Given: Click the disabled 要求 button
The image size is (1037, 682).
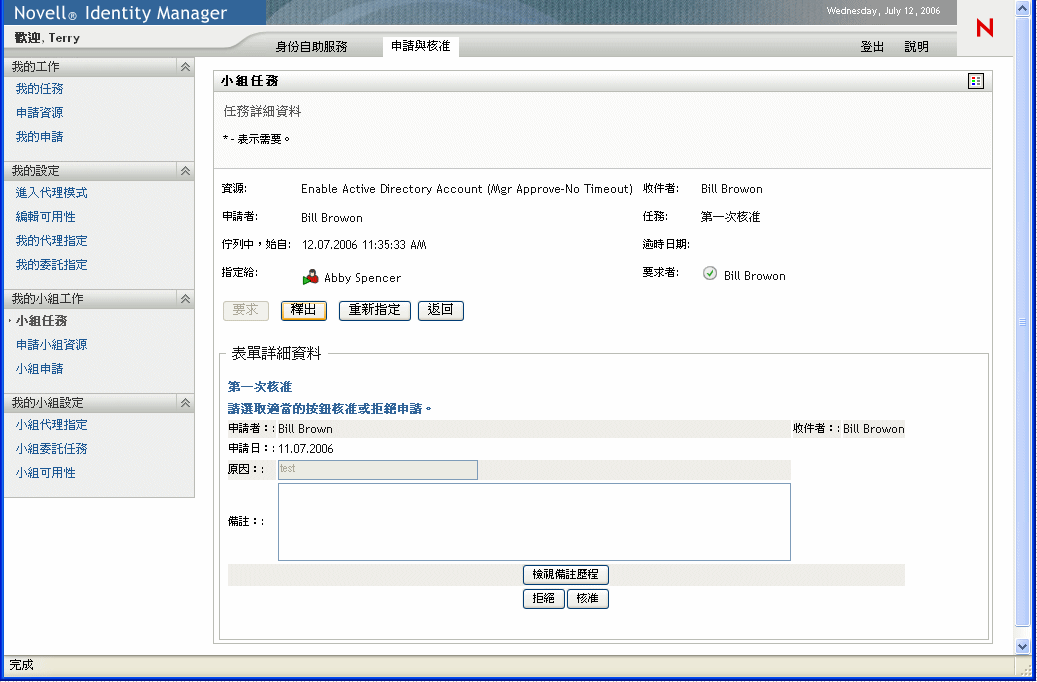Looking at the screenshot, I should point(246,310).
